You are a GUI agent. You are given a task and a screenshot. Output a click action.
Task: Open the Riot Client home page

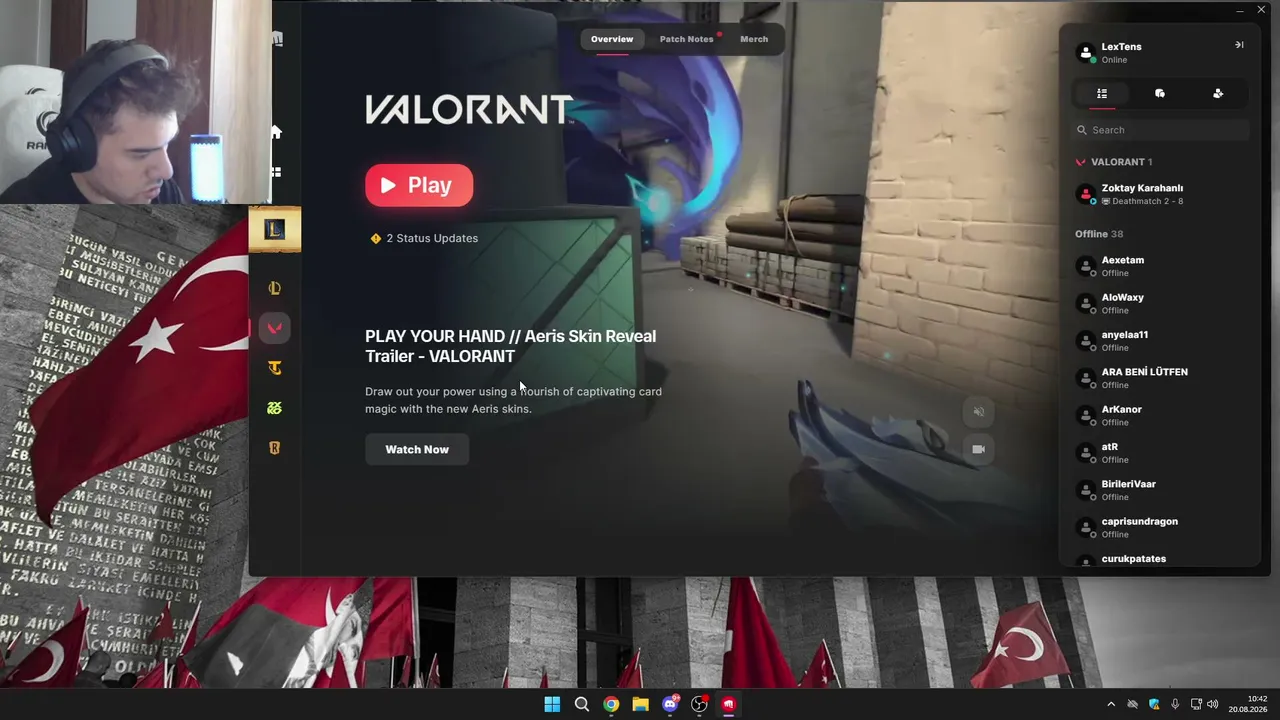275,131
